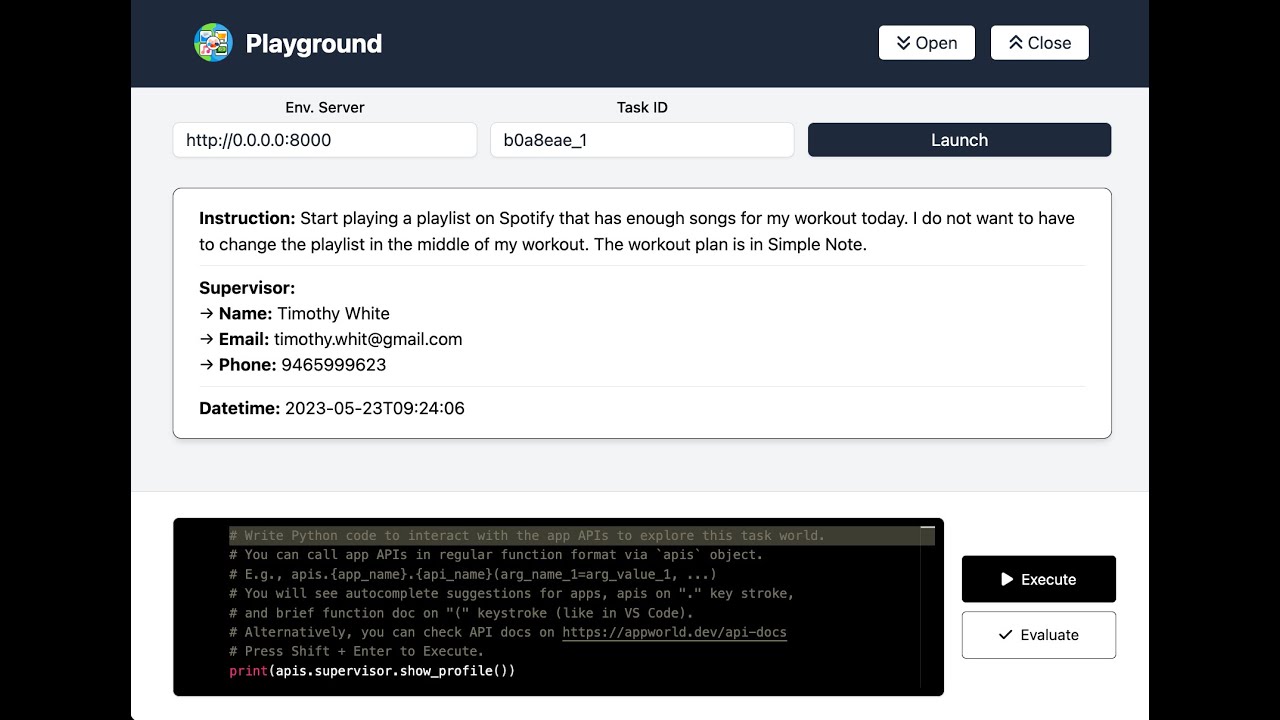
Task: Collapse sections with the Close button
Action: [x=1039, y=43]
